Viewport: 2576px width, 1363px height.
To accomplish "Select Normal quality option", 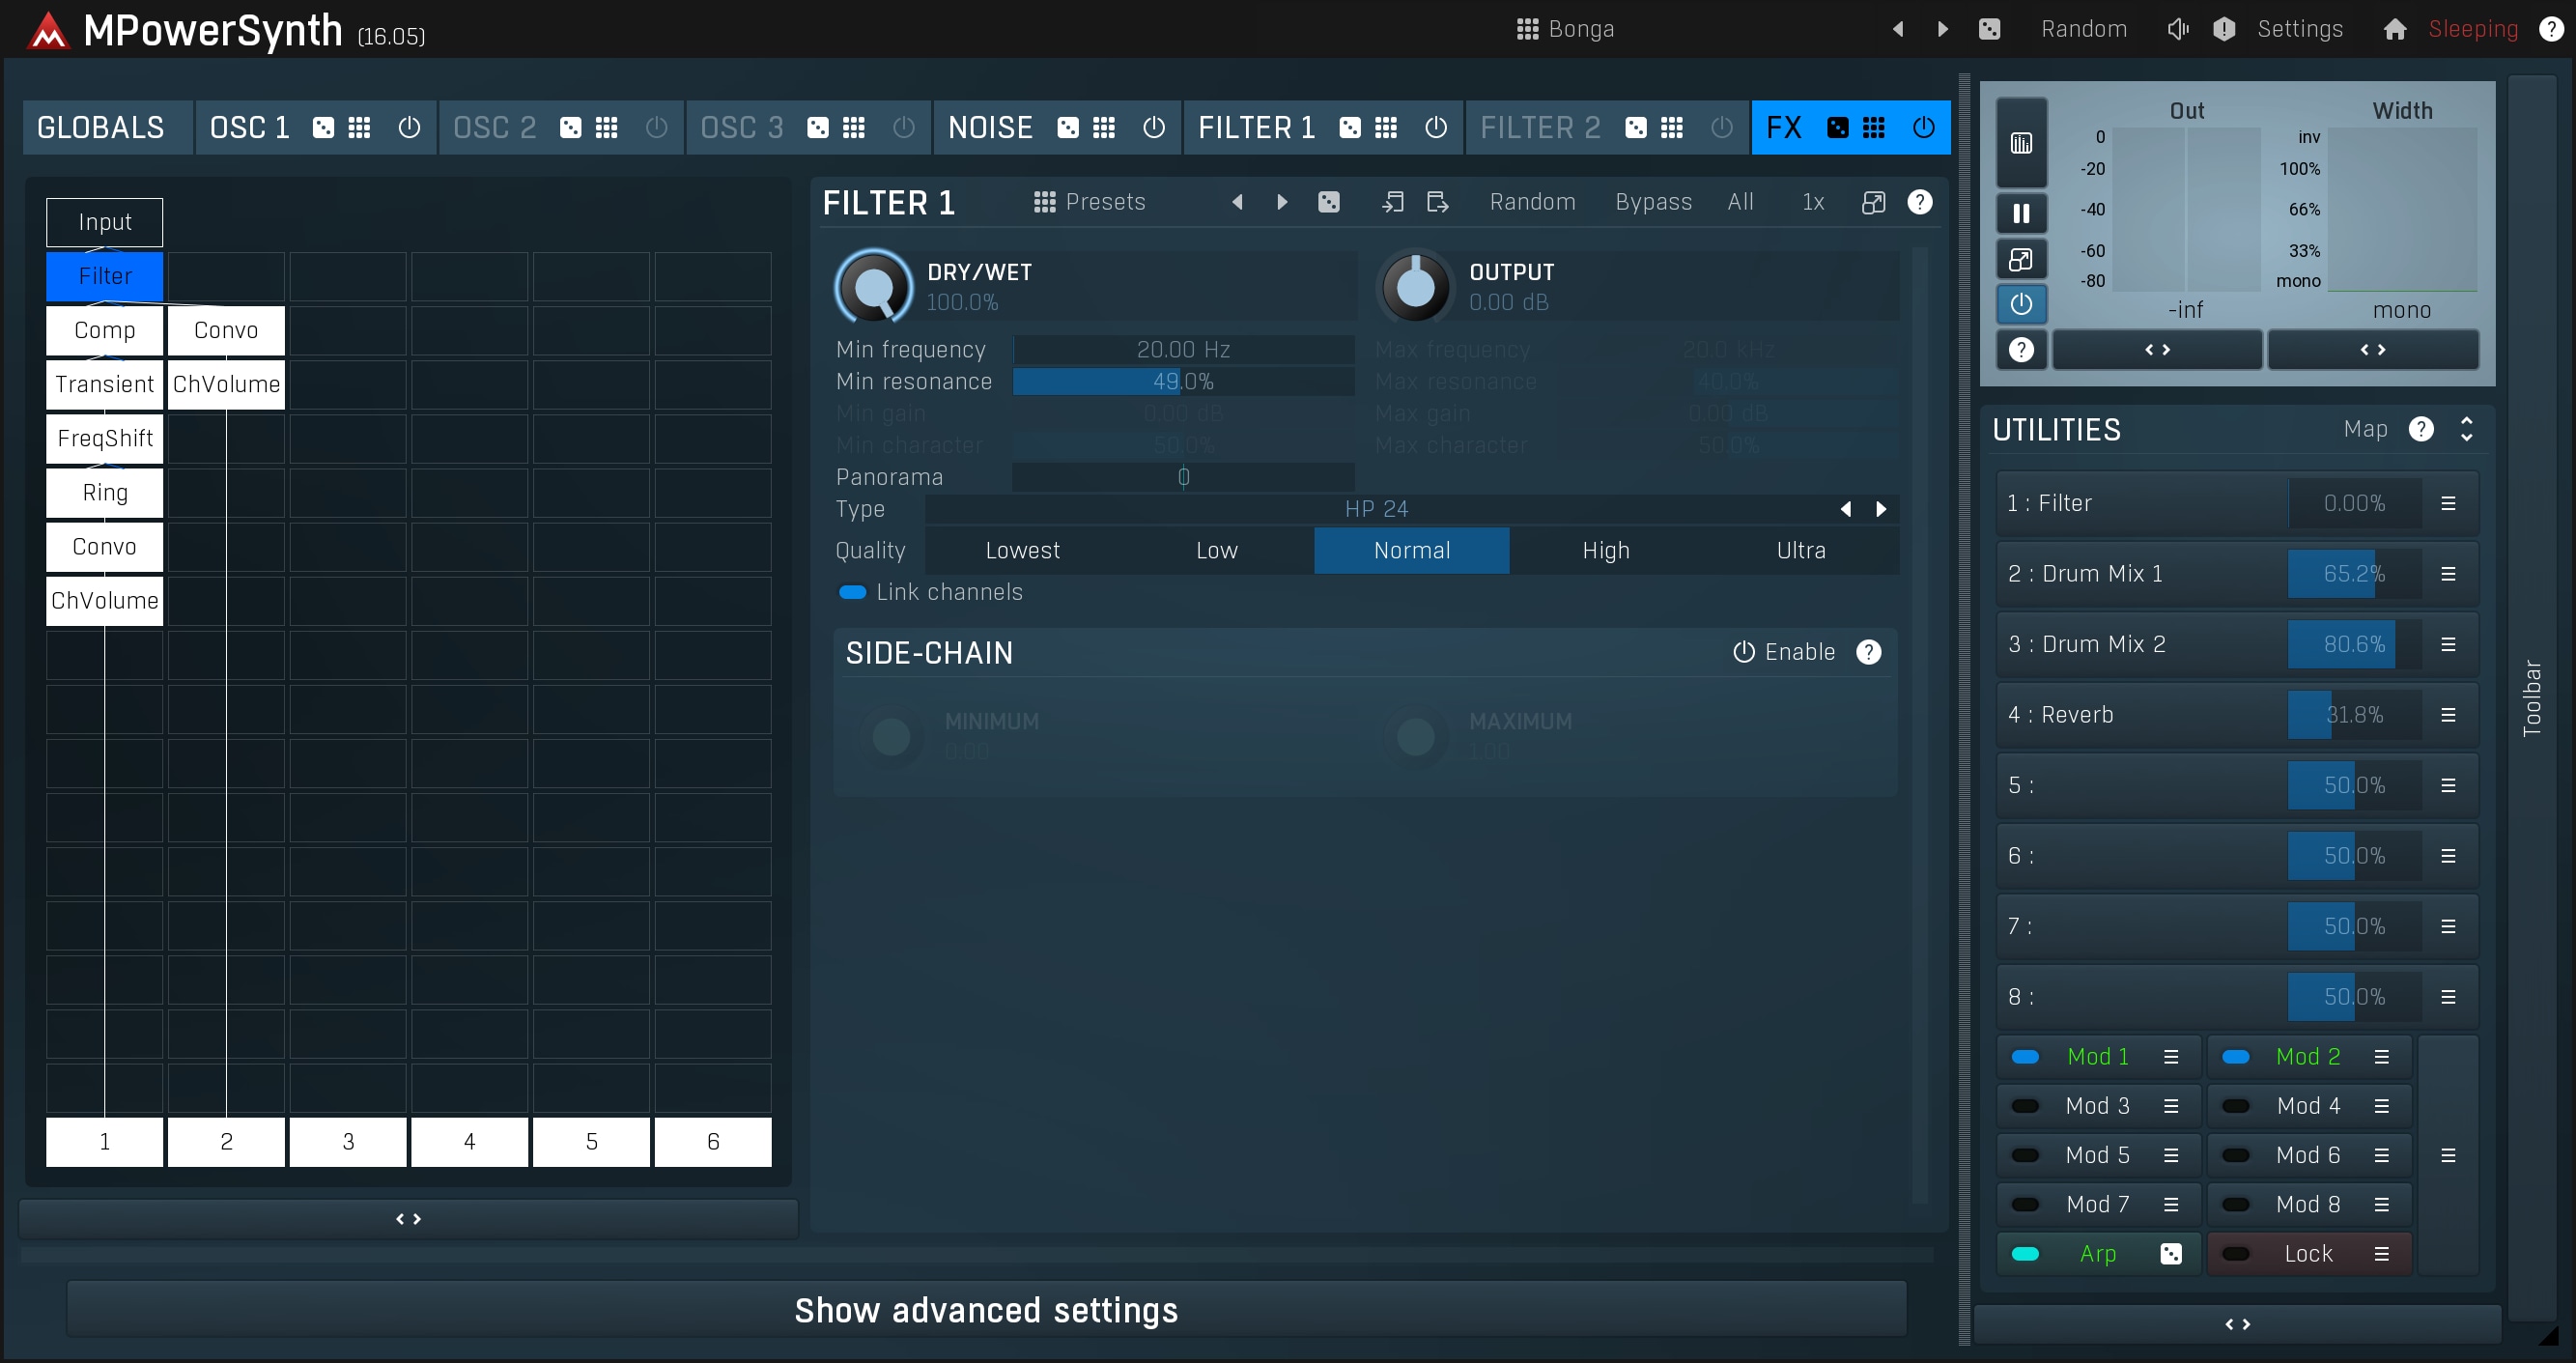I will point(1411,551).
